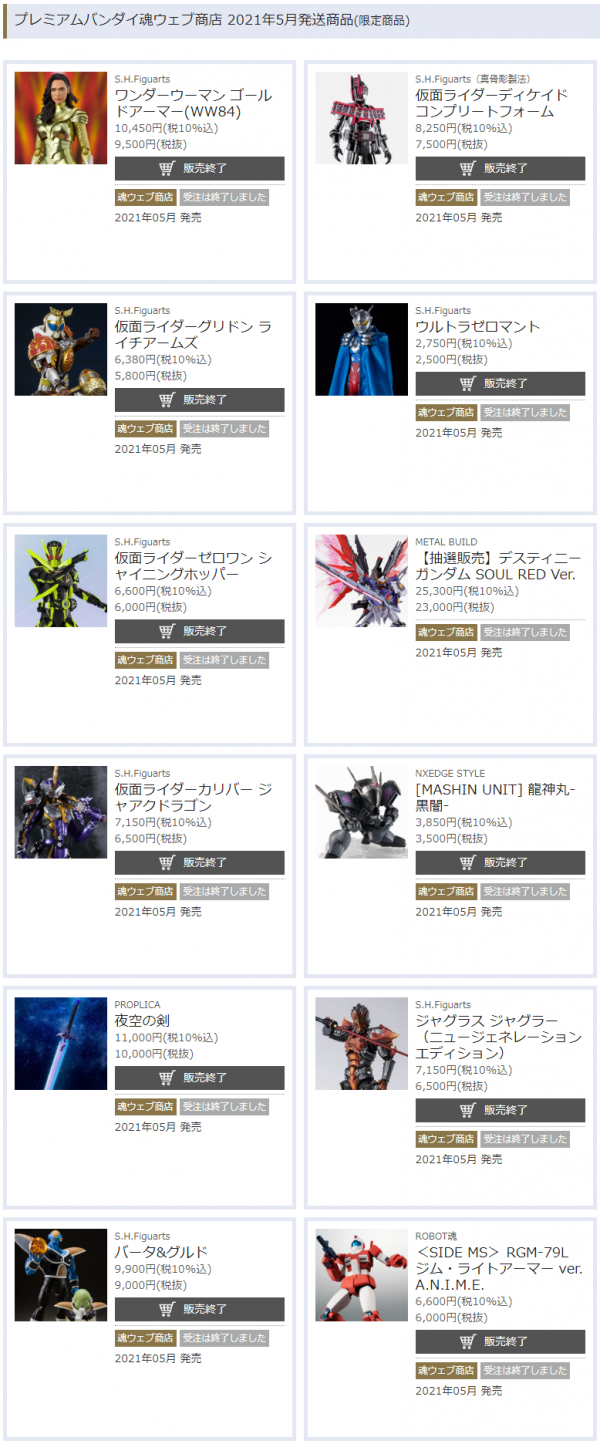Click 販売終了 button for 仮面ライダーグリドン

(199, 400)
